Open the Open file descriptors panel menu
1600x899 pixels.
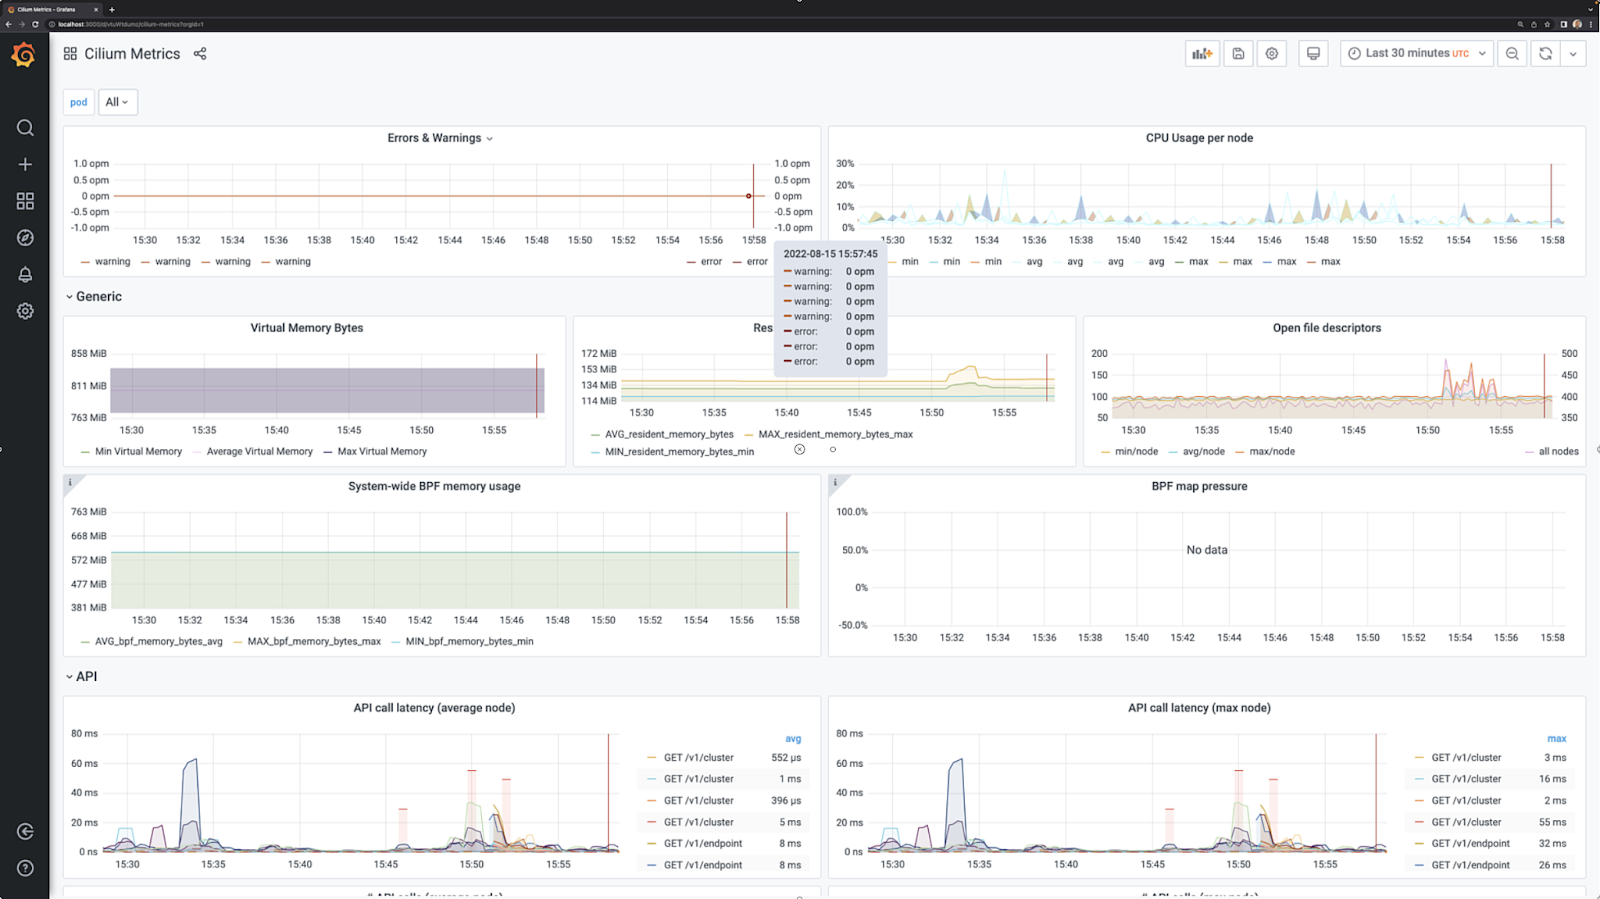click(x=1327, y=328)
